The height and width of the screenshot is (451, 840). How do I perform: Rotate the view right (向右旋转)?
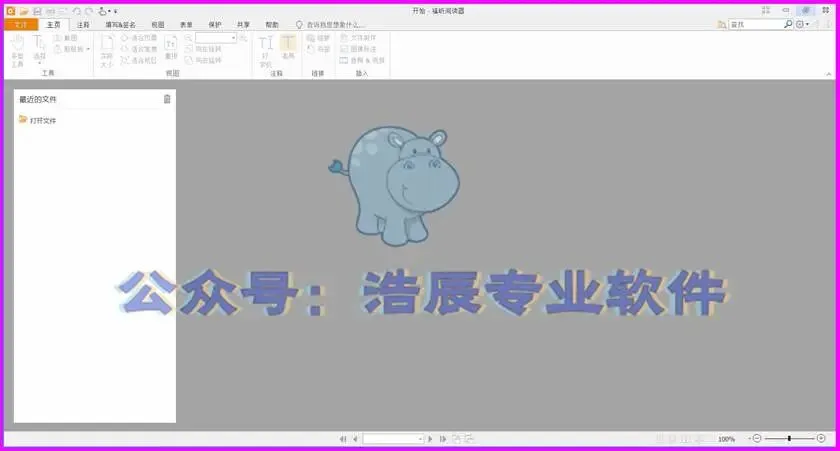pos(203,61)
